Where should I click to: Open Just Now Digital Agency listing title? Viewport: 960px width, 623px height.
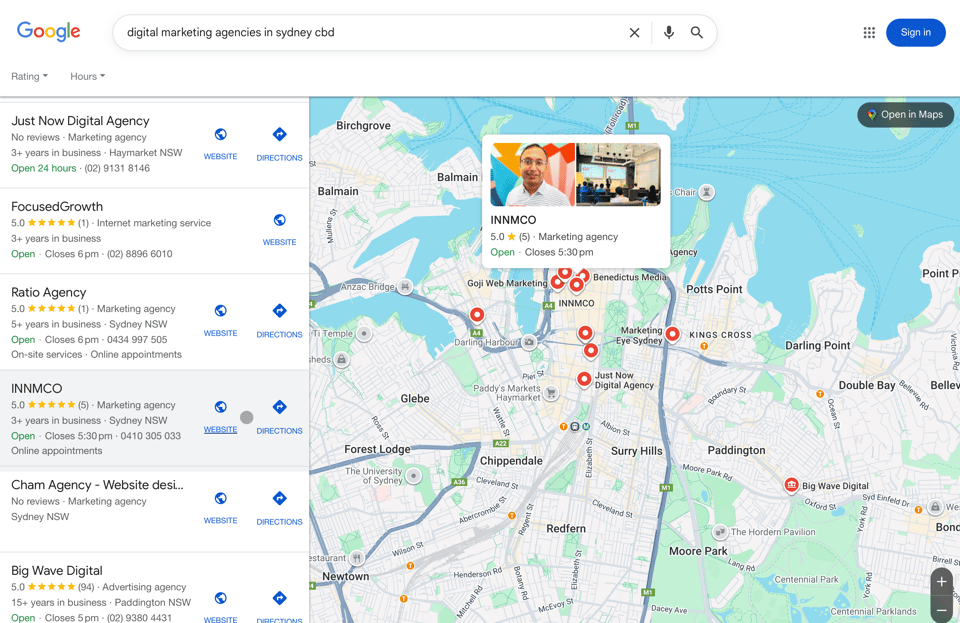pos(80,121)
